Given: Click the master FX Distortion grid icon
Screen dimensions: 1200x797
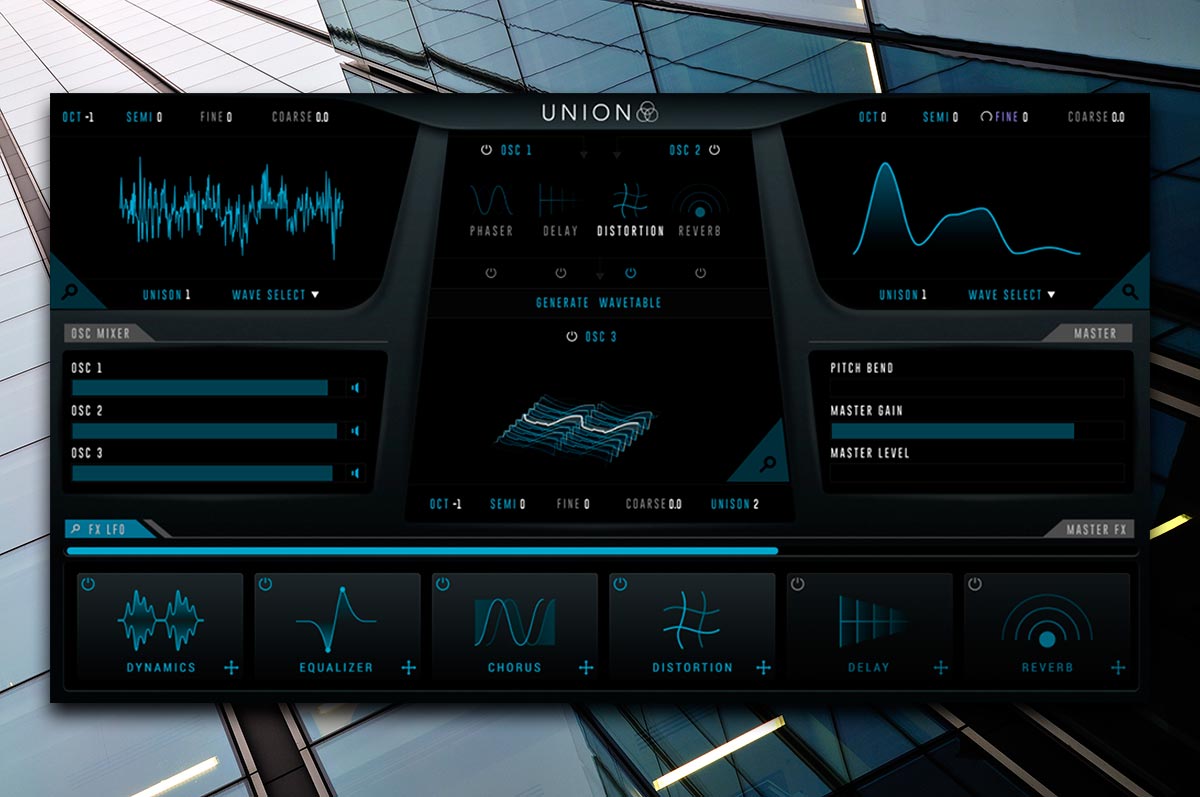Looking at the screenshot, I should click(691, 621).
